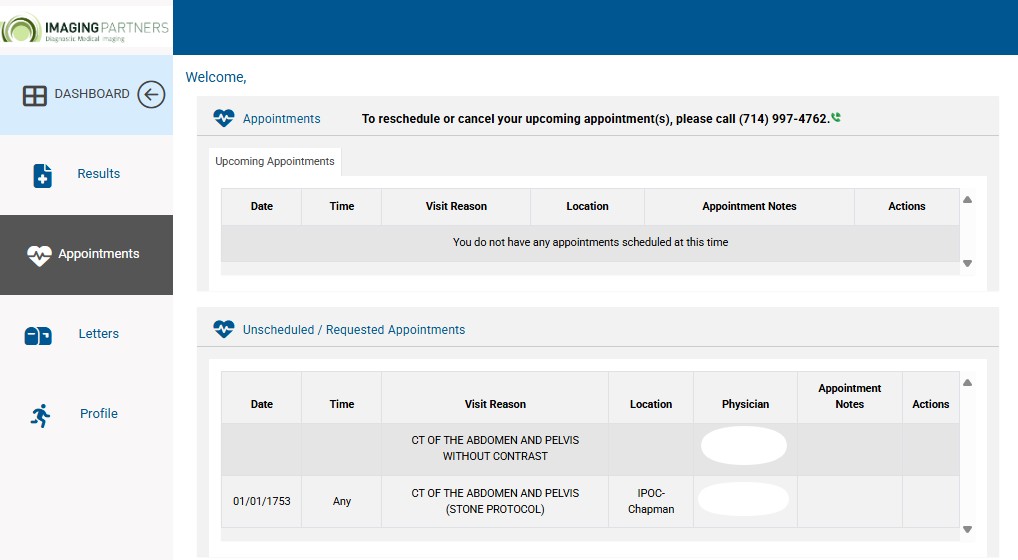1018x560 pixels.
Task: Select the Stone Protocol CT appointment row
Action: (x=495, y=501)
